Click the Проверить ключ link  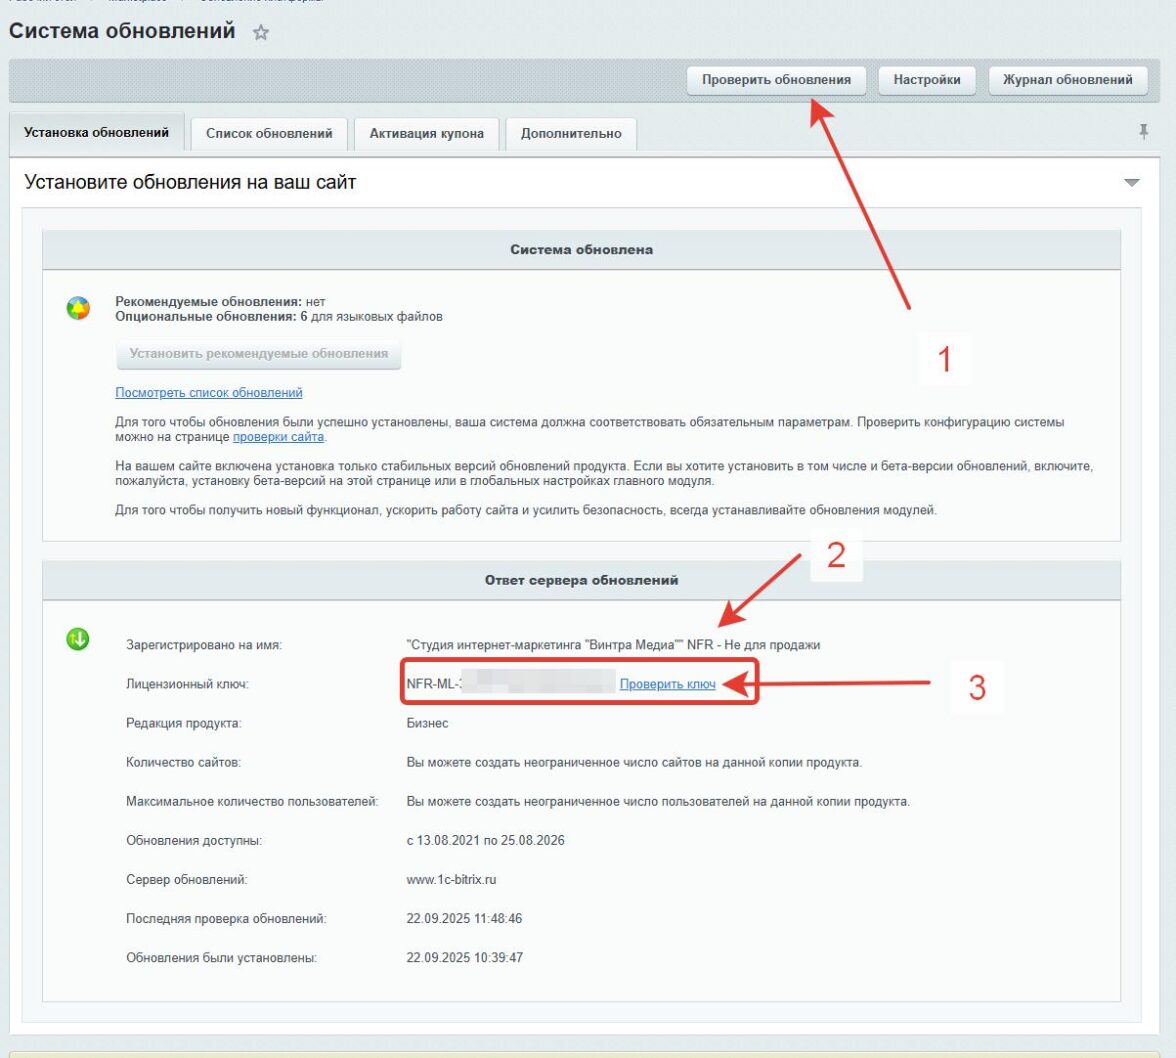pos(667,684)
